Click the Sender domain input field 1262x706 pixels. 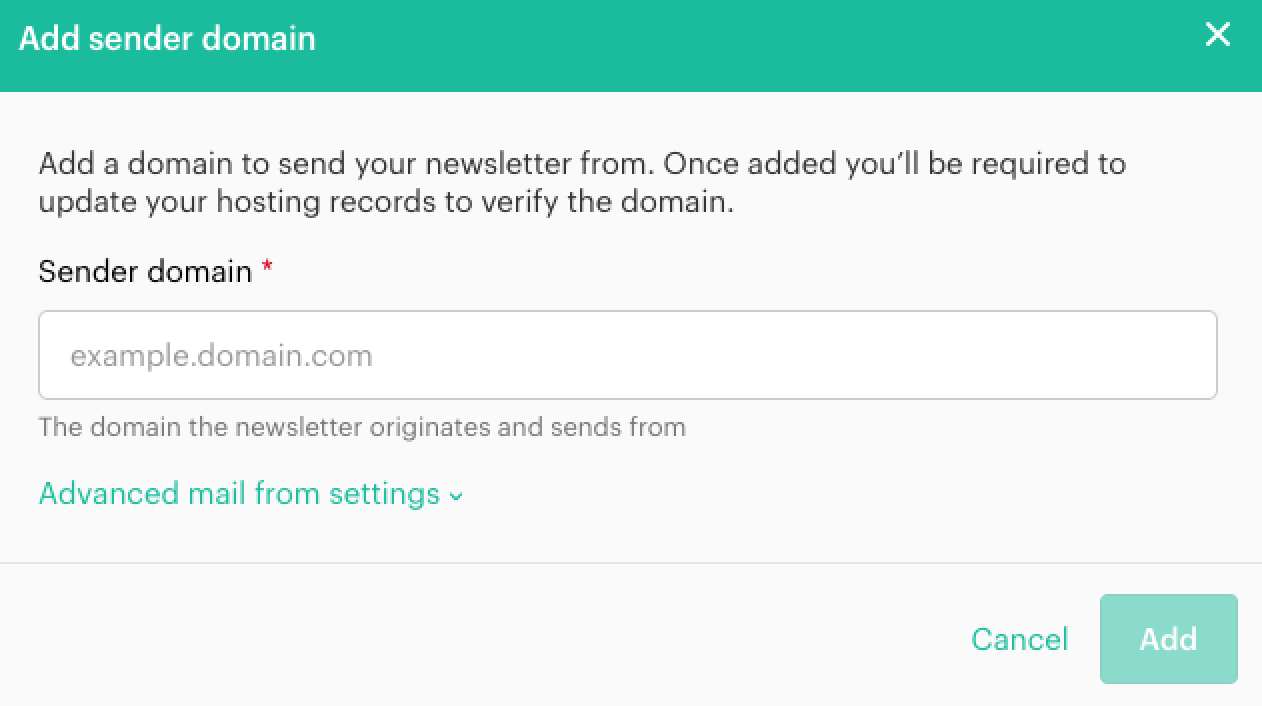pos(627,356)
